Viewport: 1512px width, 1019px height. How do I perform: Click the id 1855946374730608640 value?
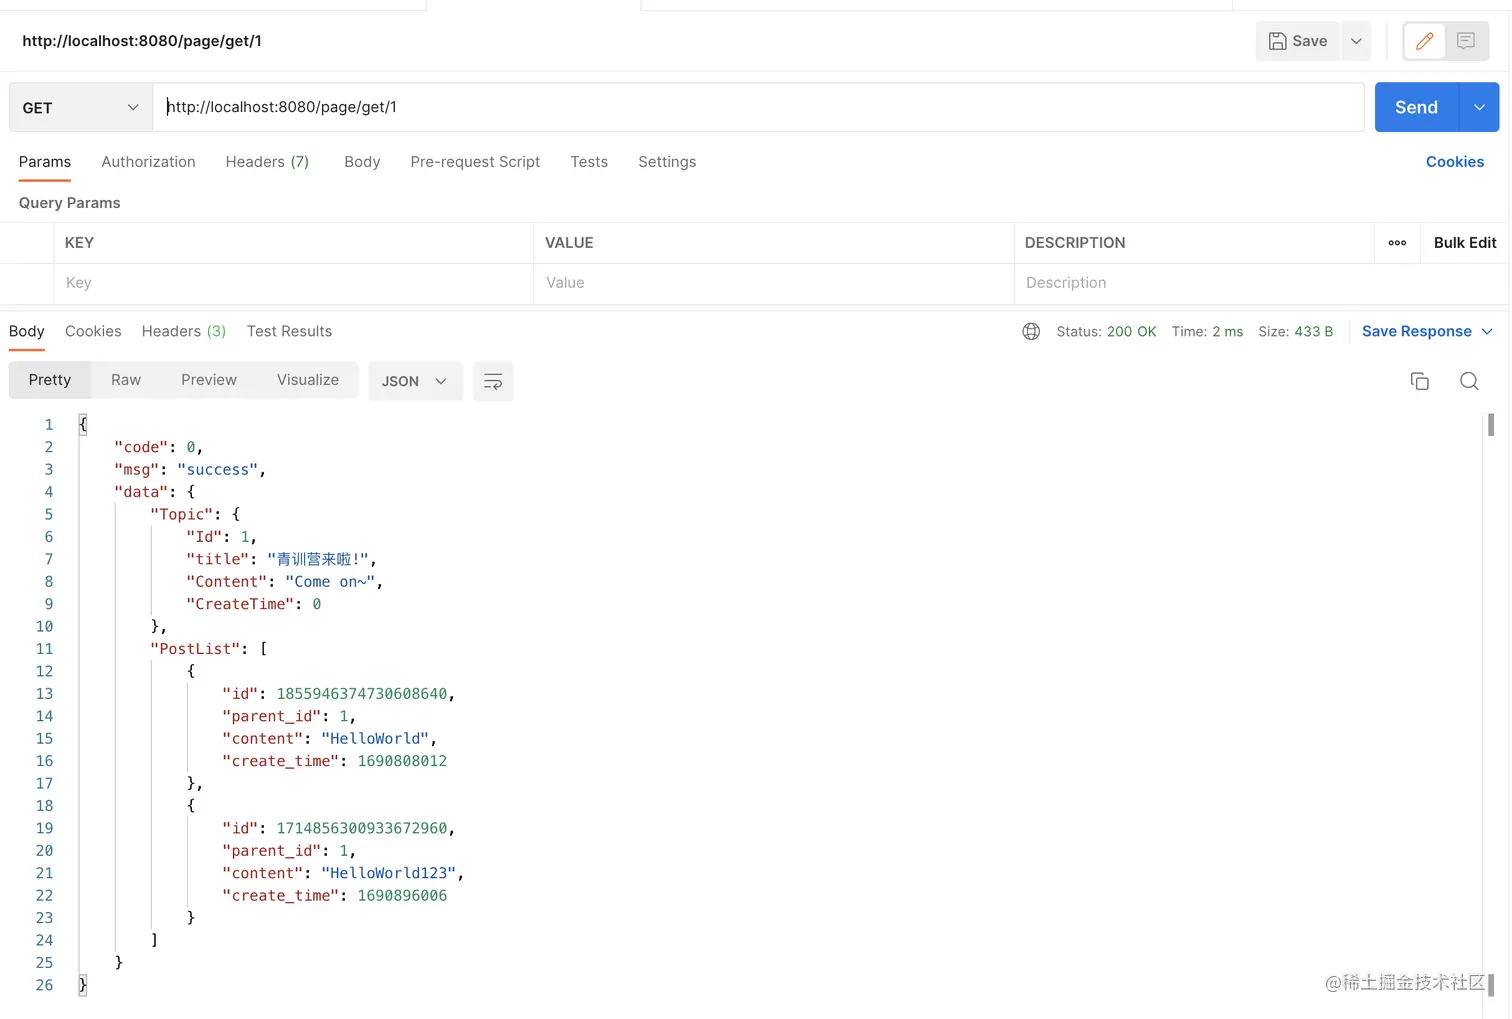(x=362, y=694)
